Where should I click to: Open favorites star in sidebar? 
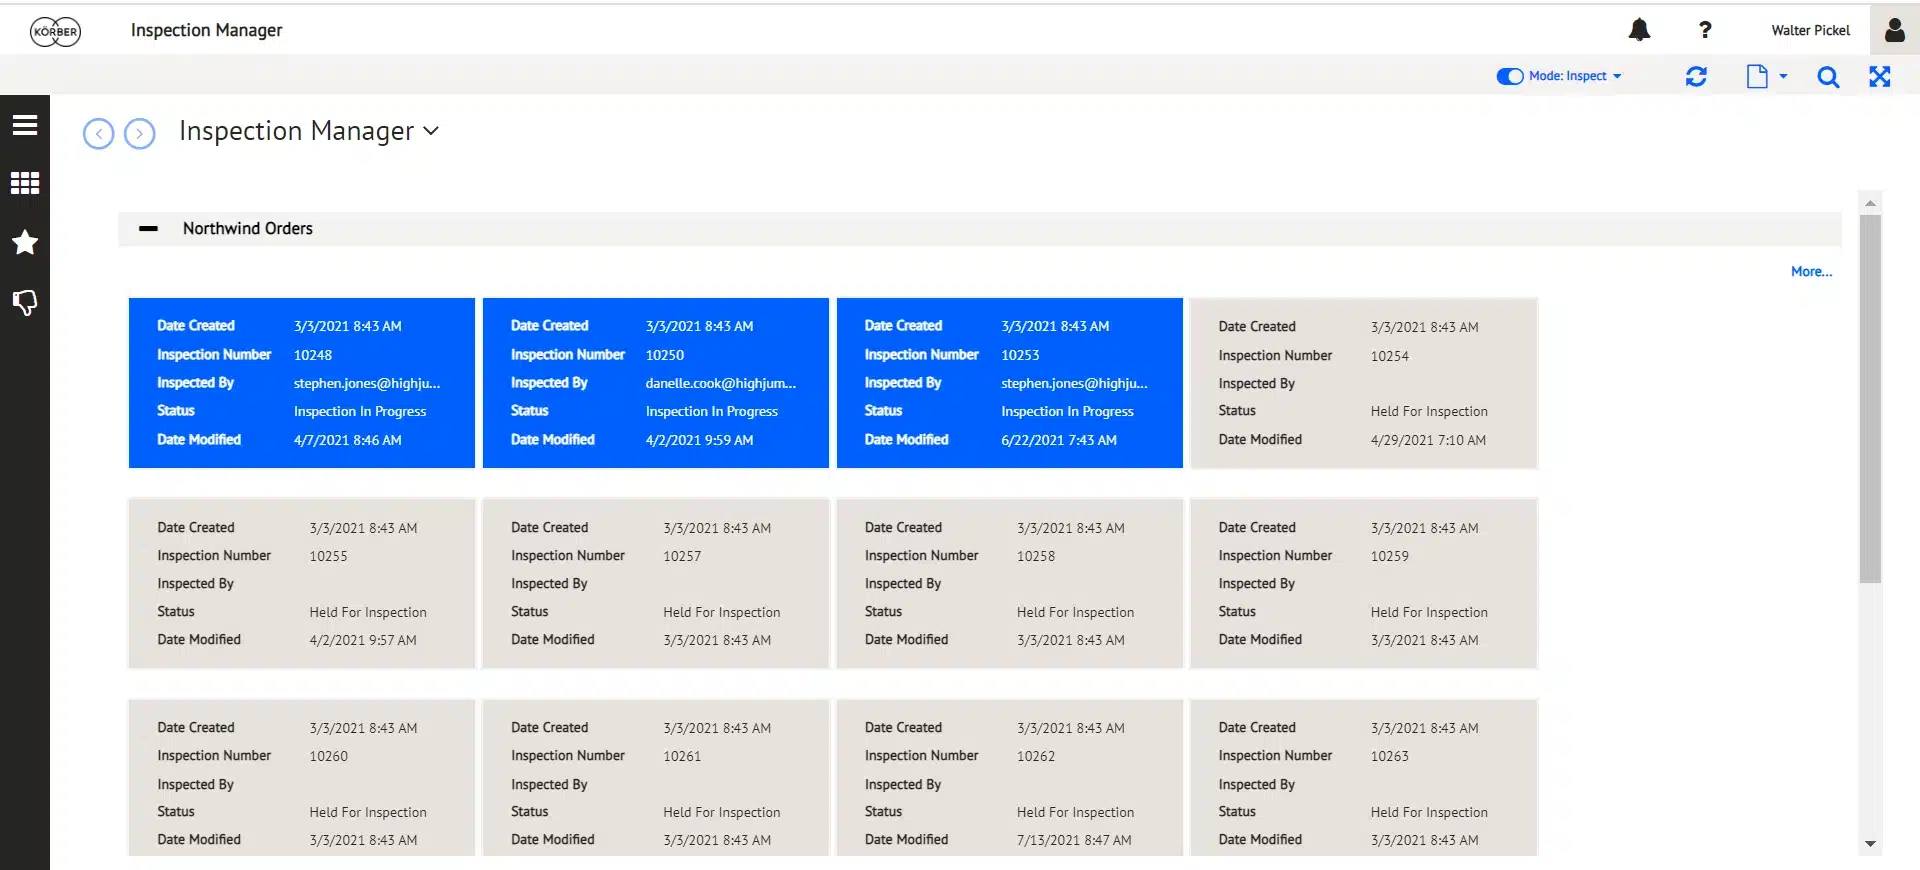coord(25,242)
